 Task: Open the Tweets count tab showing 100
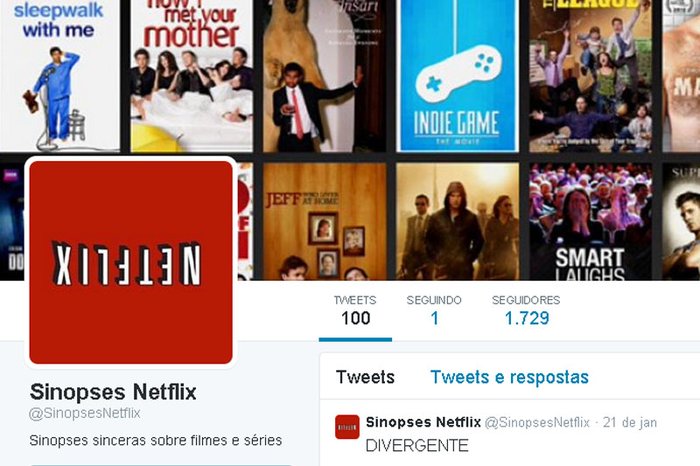pyautogui.click(x=355, y=311)
